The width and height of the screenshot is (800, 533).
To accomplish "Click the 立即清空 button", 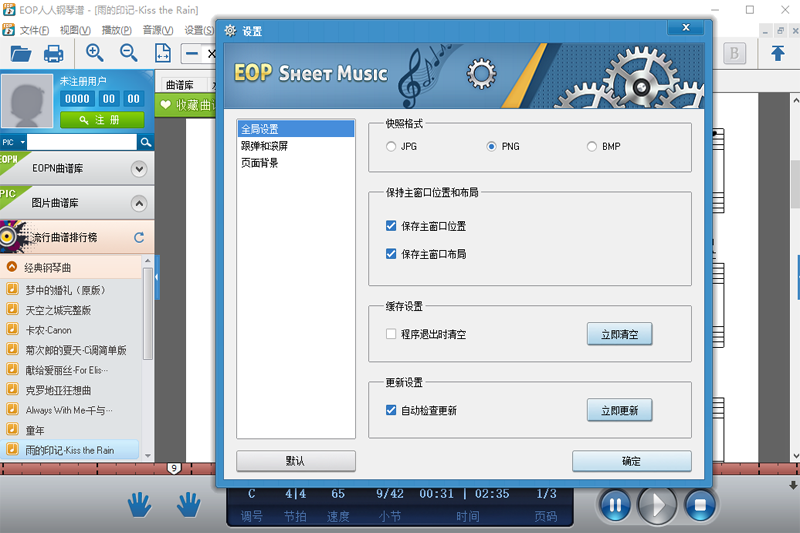I will 619,334.
